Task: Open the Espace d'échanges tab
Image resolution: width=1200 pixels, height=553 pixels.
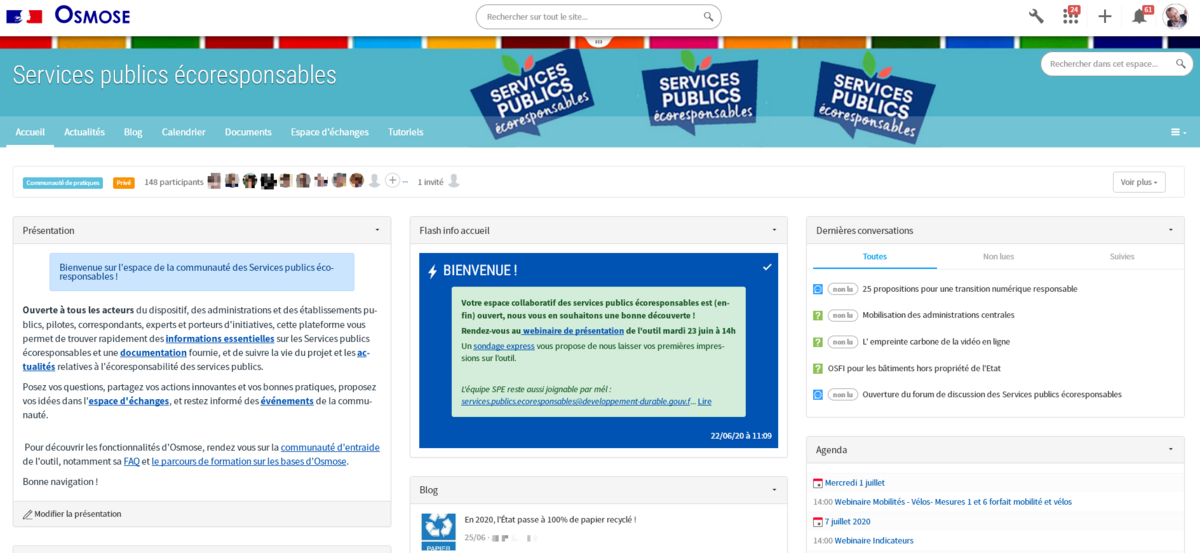Action: pos(330,132)
